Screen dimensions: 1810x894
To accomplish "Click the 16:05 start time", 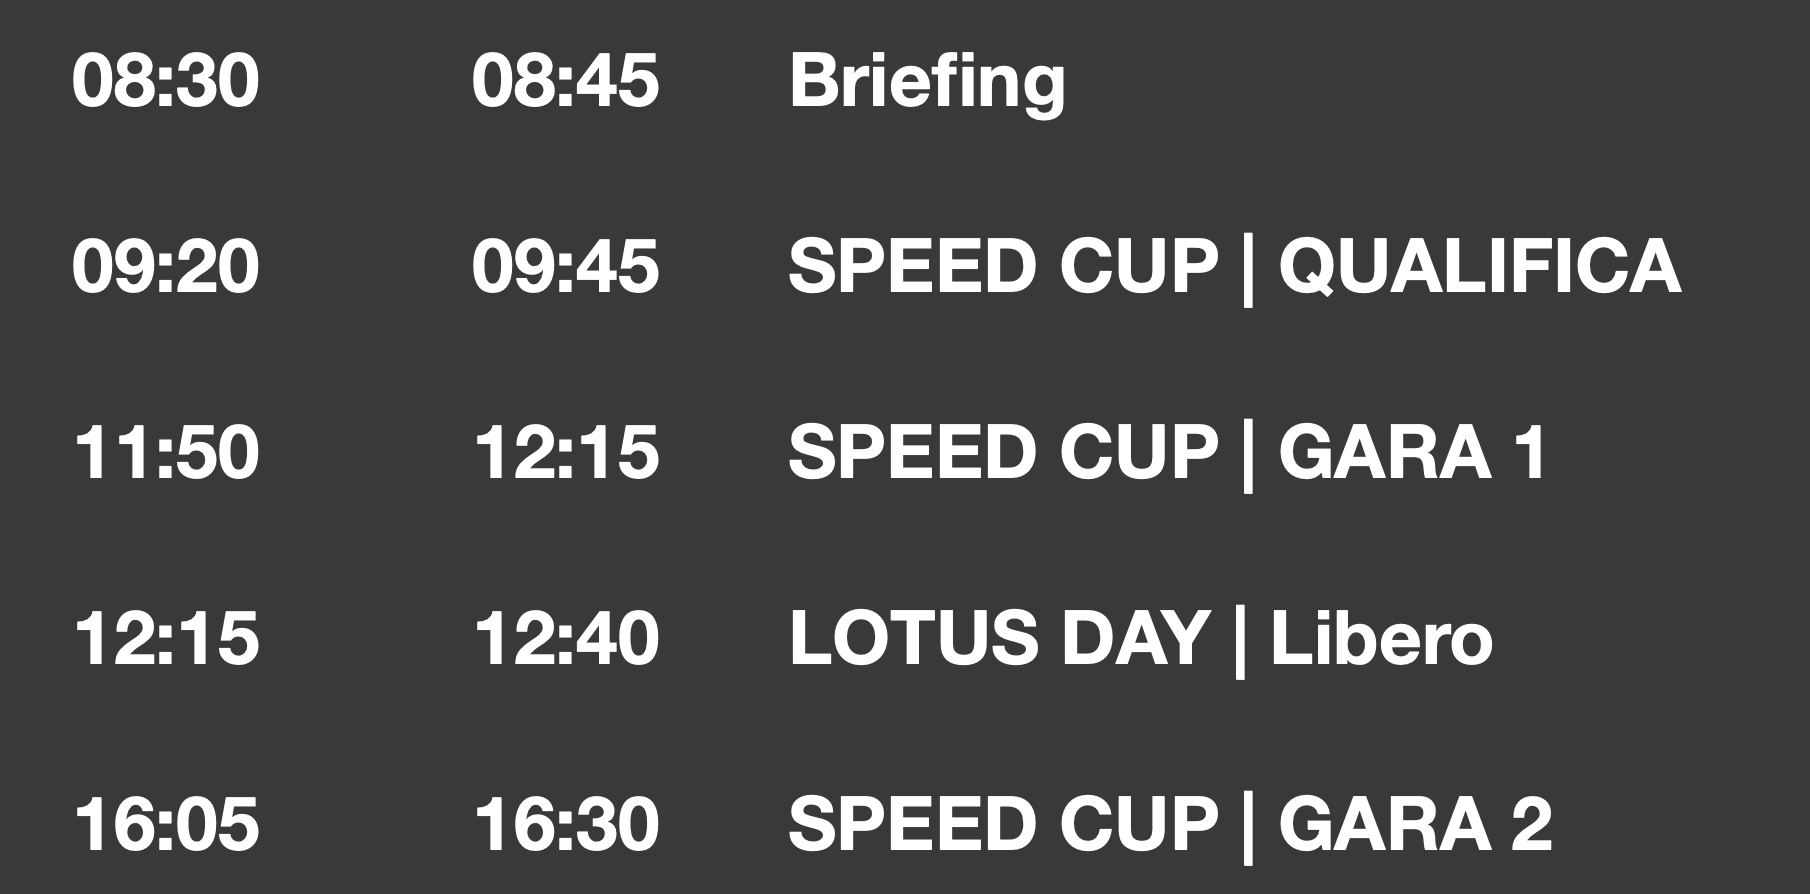I will click(x=165, y=825).
